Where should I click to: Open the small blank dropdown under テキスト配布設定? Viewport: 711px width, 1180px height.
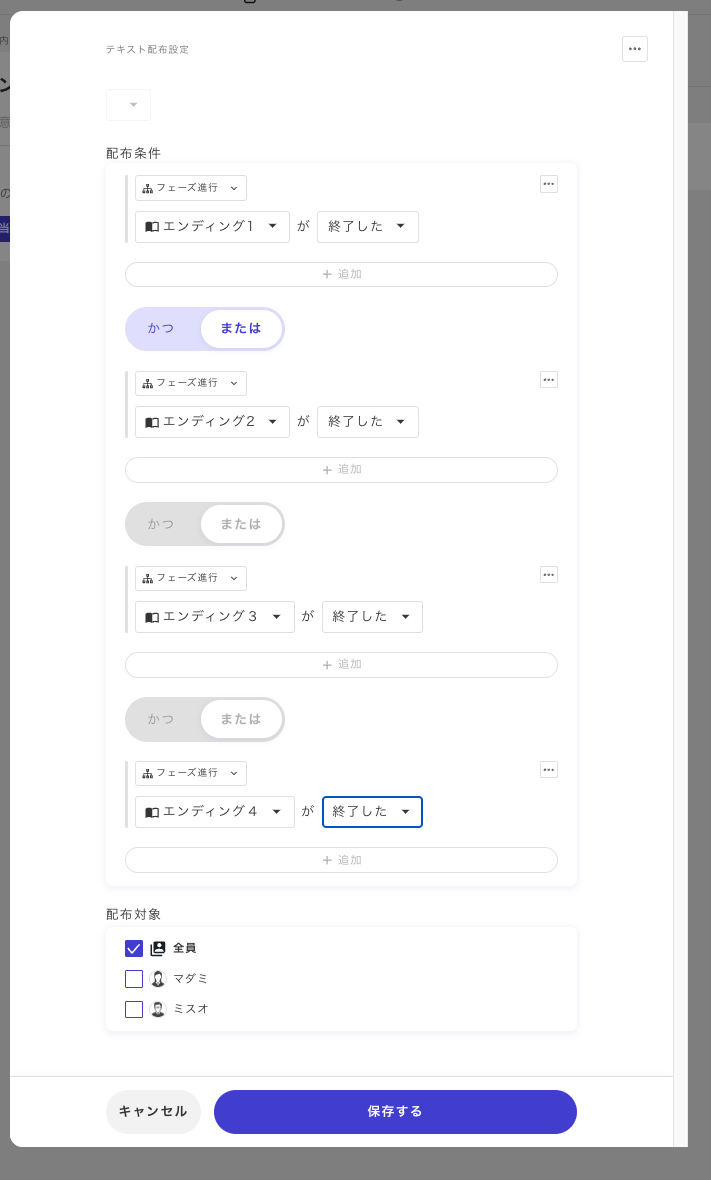click(x=129, y=105)
